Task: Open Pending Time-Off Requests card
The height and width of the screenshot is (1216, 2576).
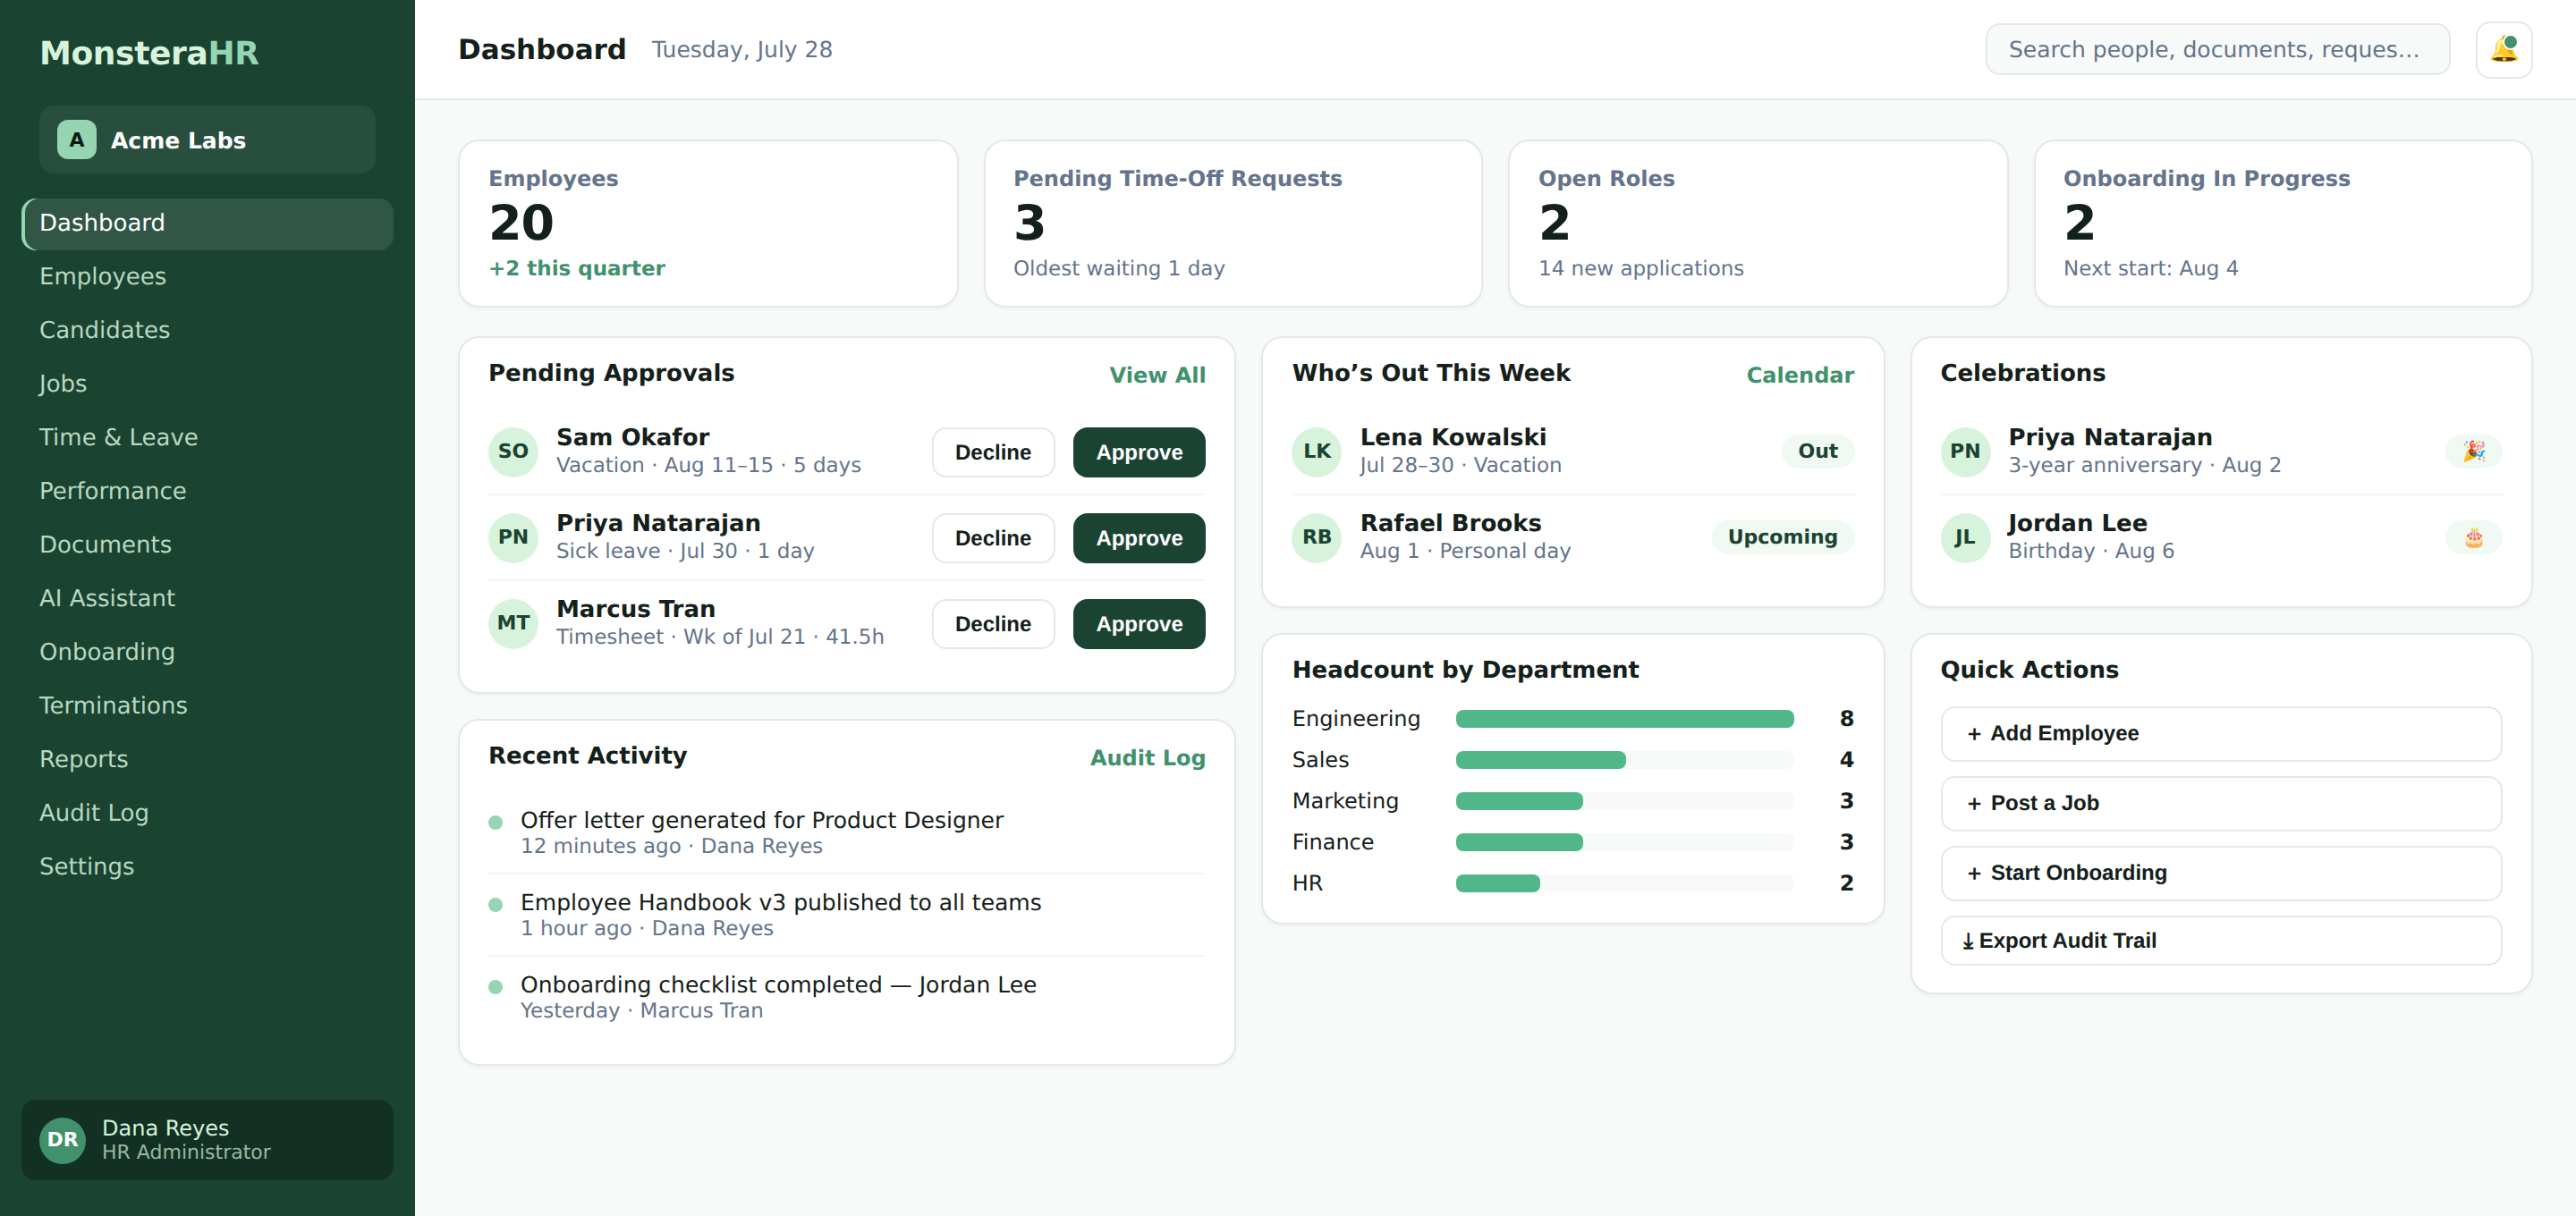Action: (1232, 223)
